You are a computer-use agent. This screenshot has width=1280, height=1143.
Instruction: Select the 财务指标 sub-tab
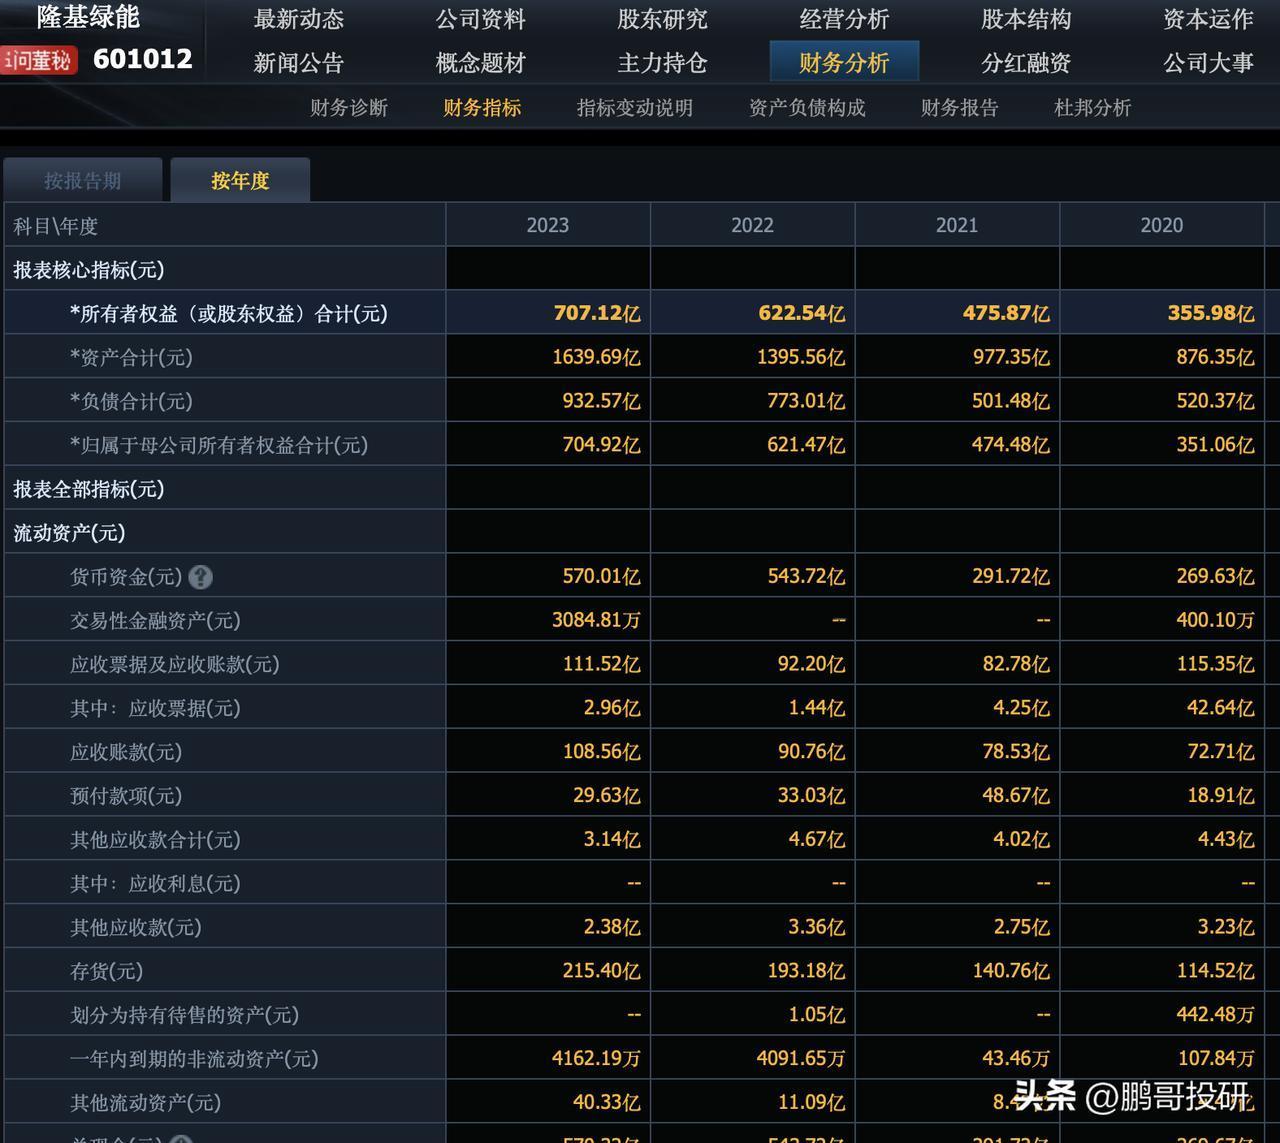click(x=482, y=108)
